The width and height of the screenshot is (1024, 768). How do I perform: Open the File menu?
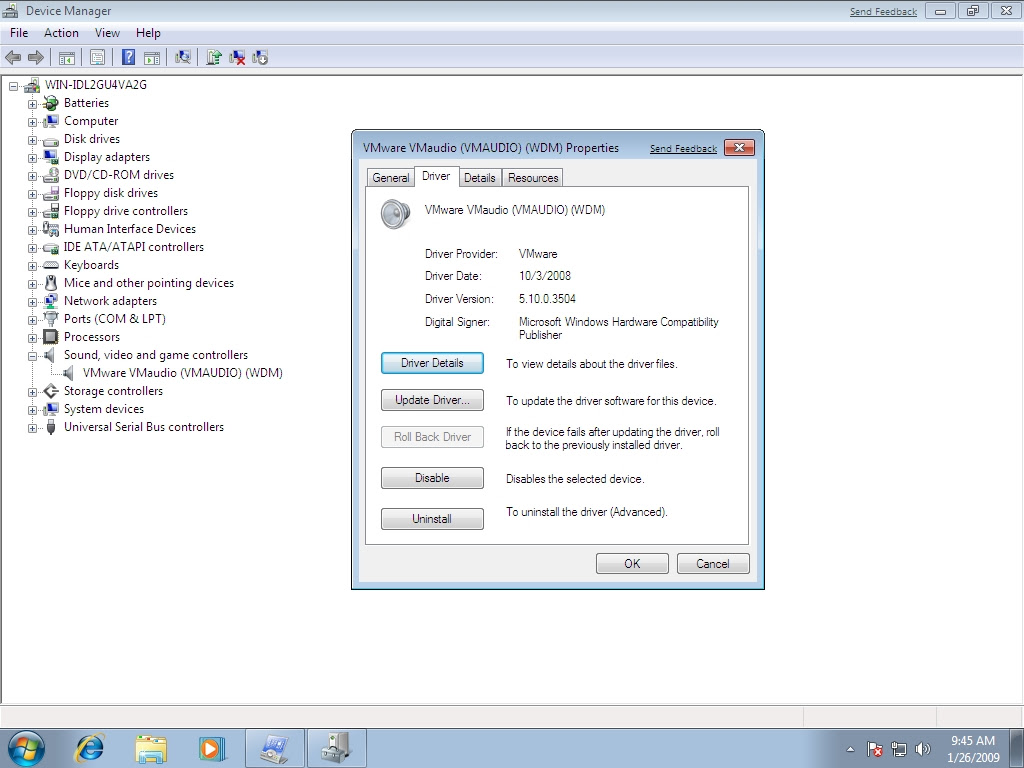[19, 33]
